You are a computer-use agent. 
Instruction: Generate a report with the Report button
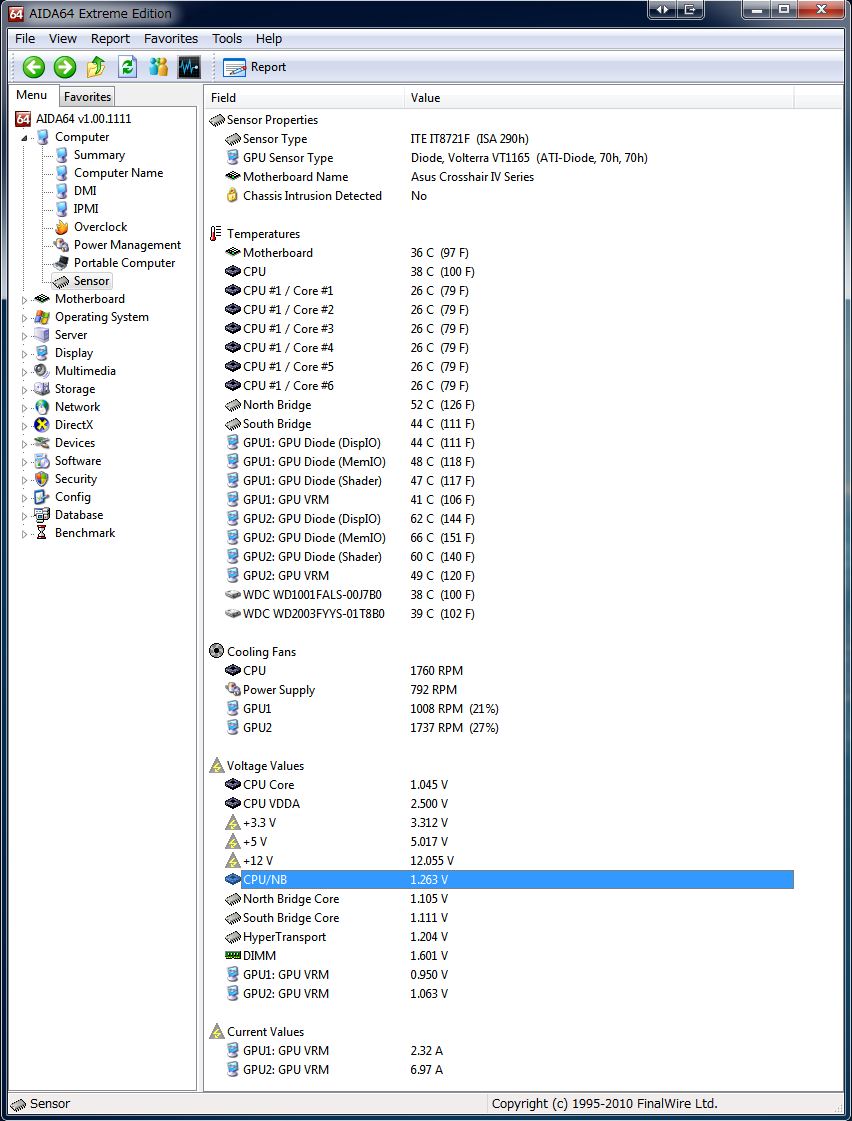(254, 67)
